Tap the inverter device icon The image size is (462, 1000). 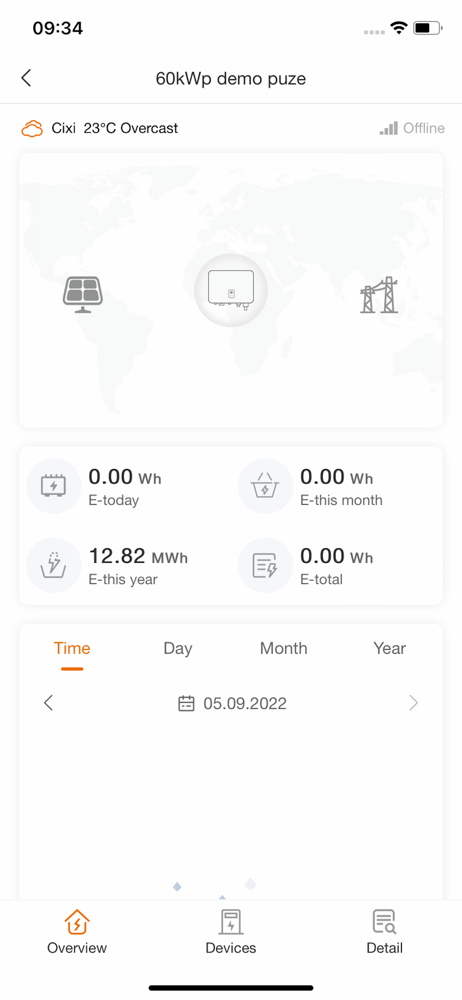231,290
